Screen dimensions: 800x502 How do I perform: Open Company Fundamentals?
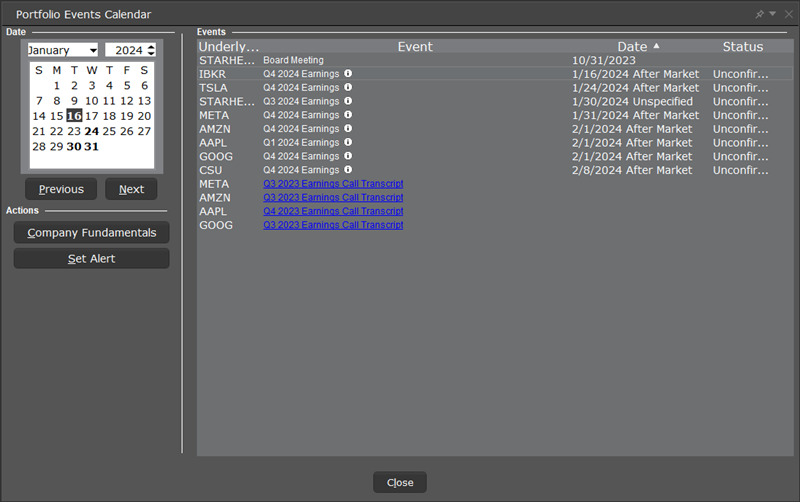(92, 233)
